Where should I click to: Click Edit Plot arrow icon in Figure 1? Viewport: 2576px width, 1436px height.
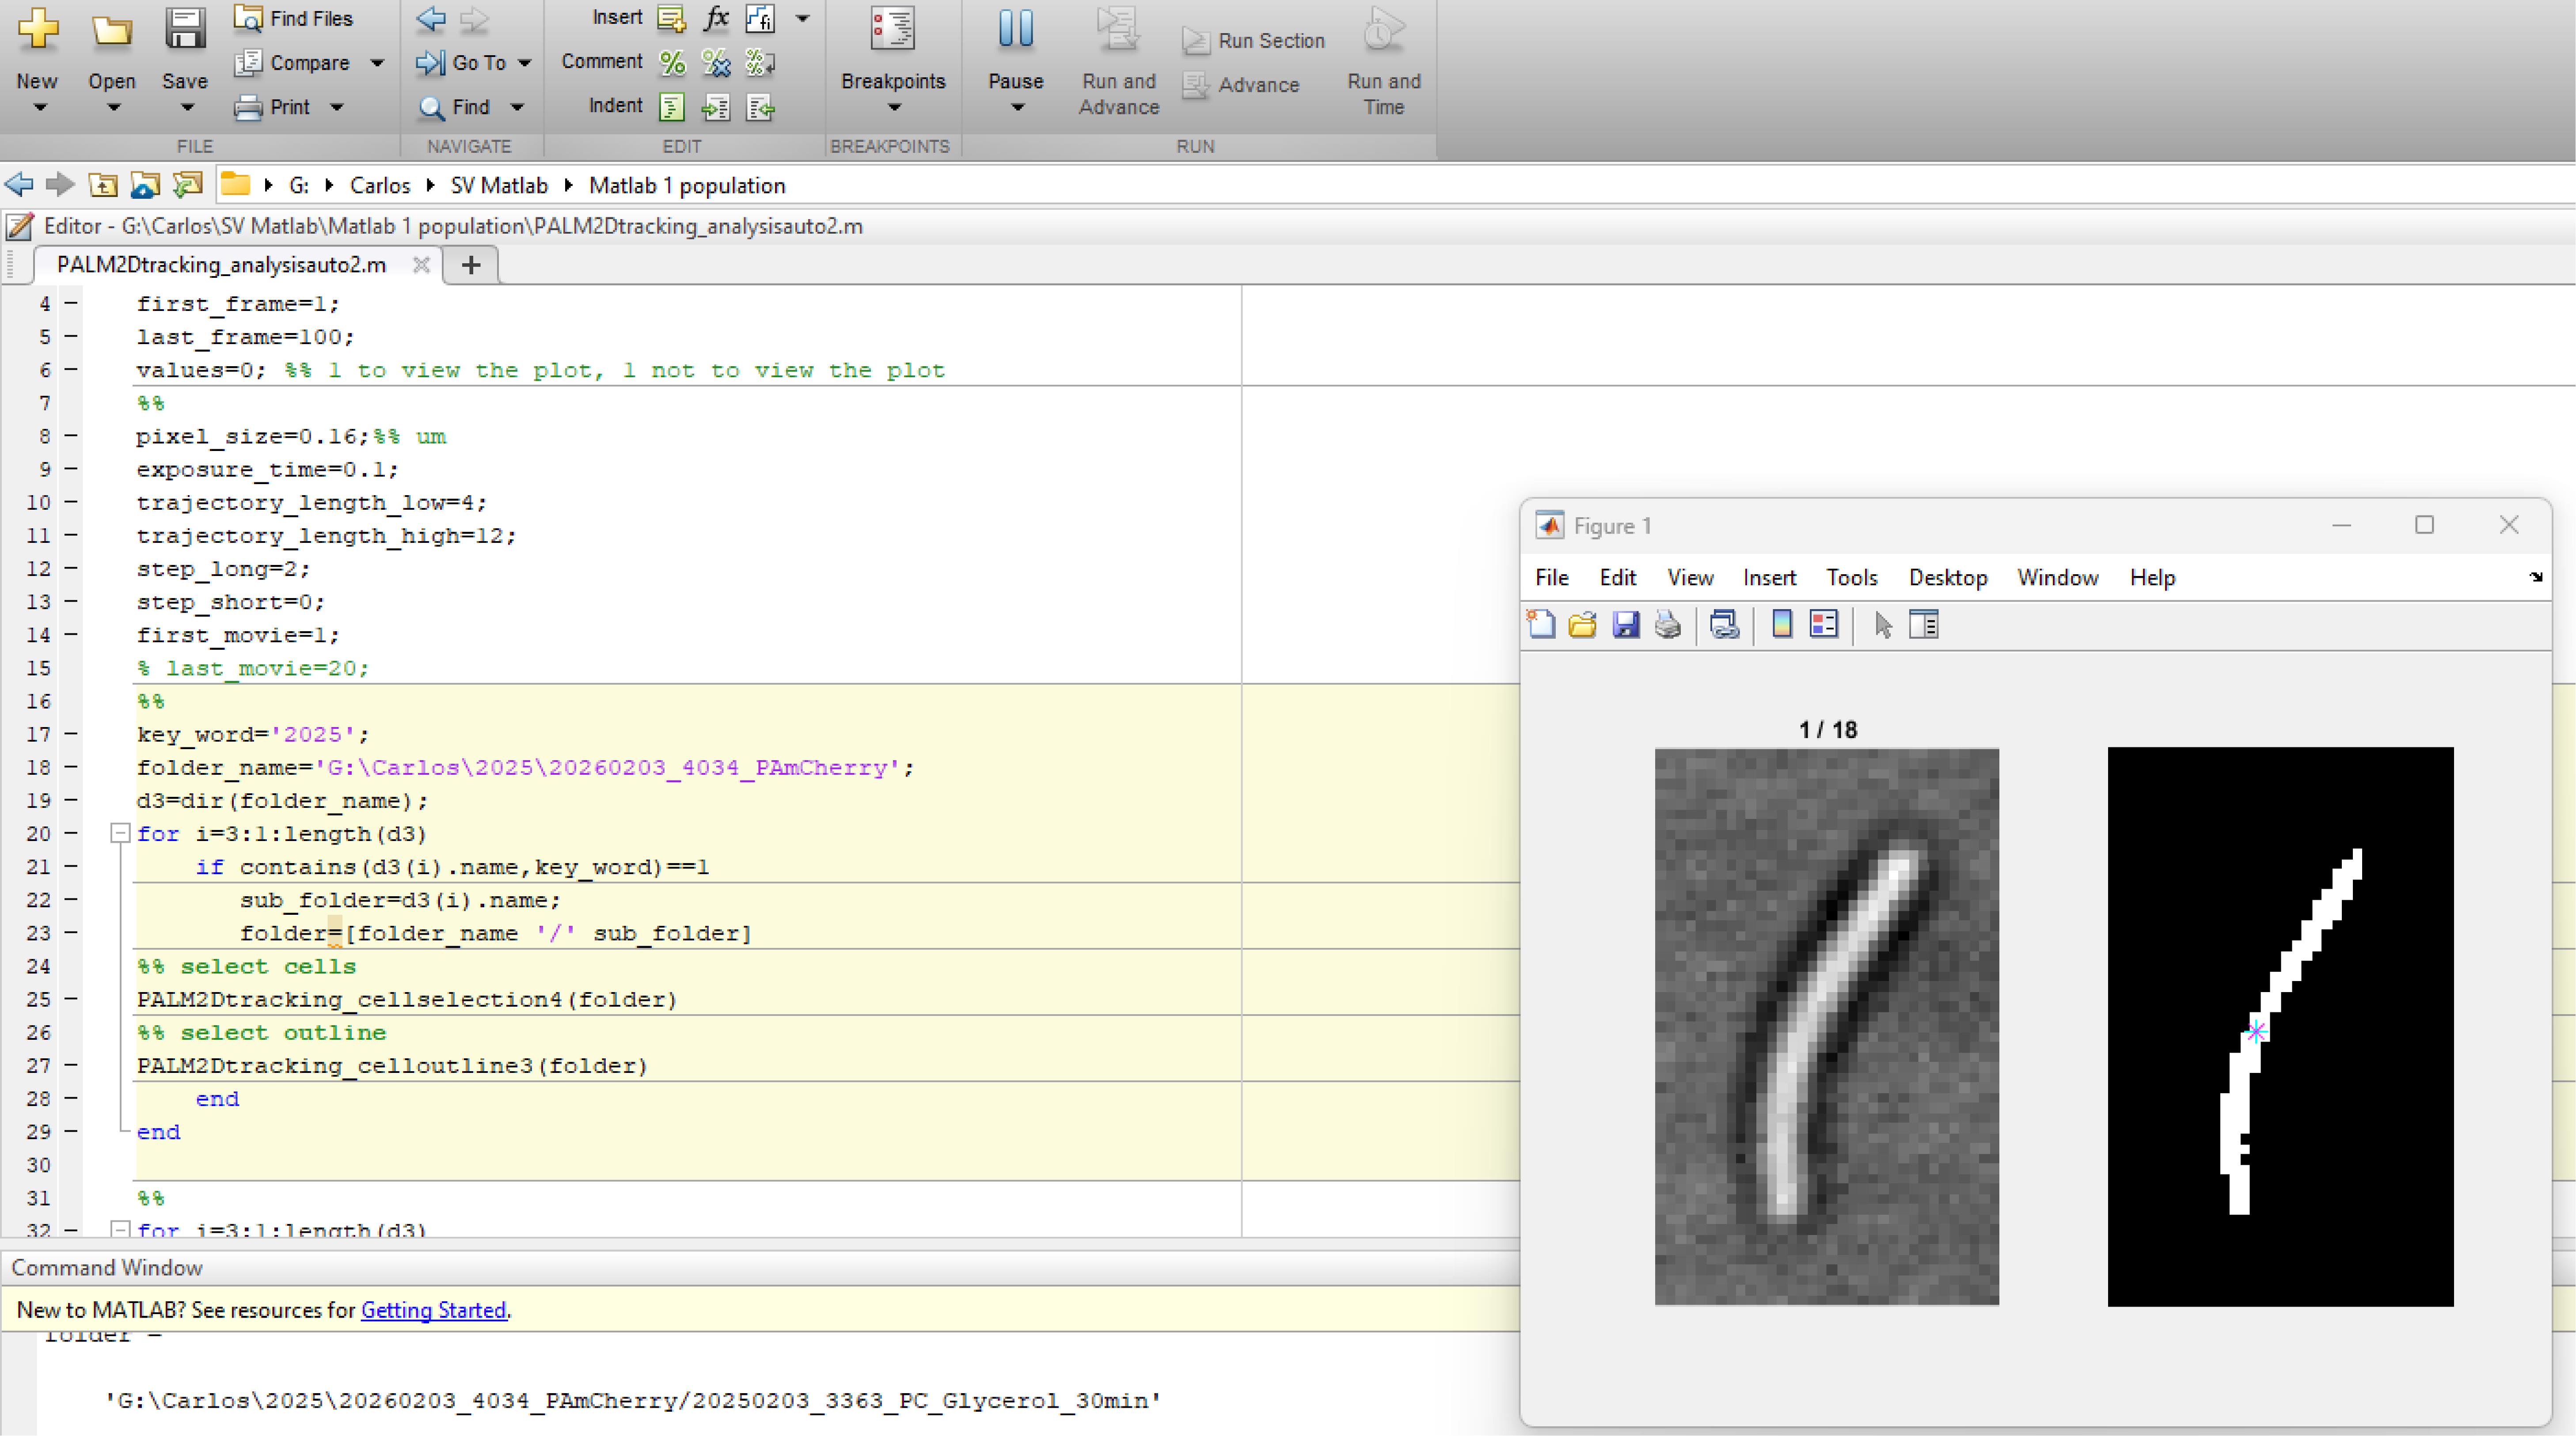click(x=1883, y=625)
